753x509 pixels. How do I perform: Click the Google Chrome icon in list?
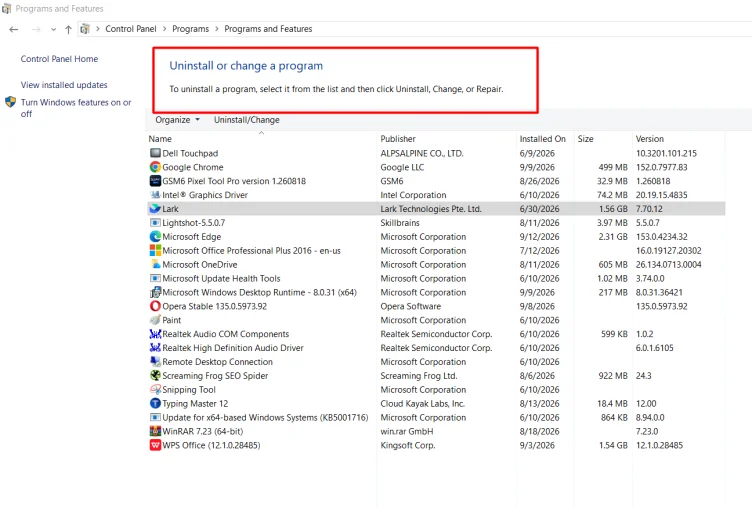coord(155,167)
